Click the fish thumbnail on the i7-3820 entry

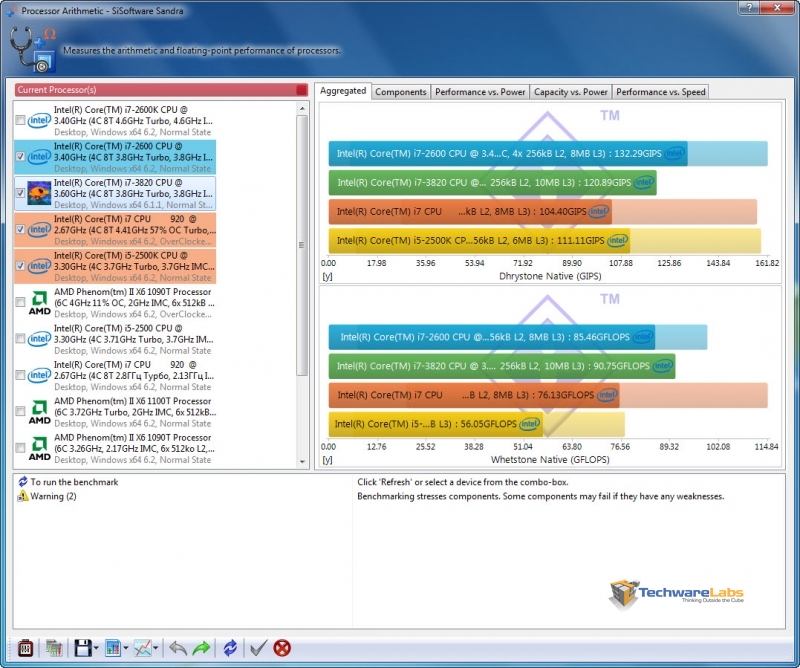(x=39, y=193)
